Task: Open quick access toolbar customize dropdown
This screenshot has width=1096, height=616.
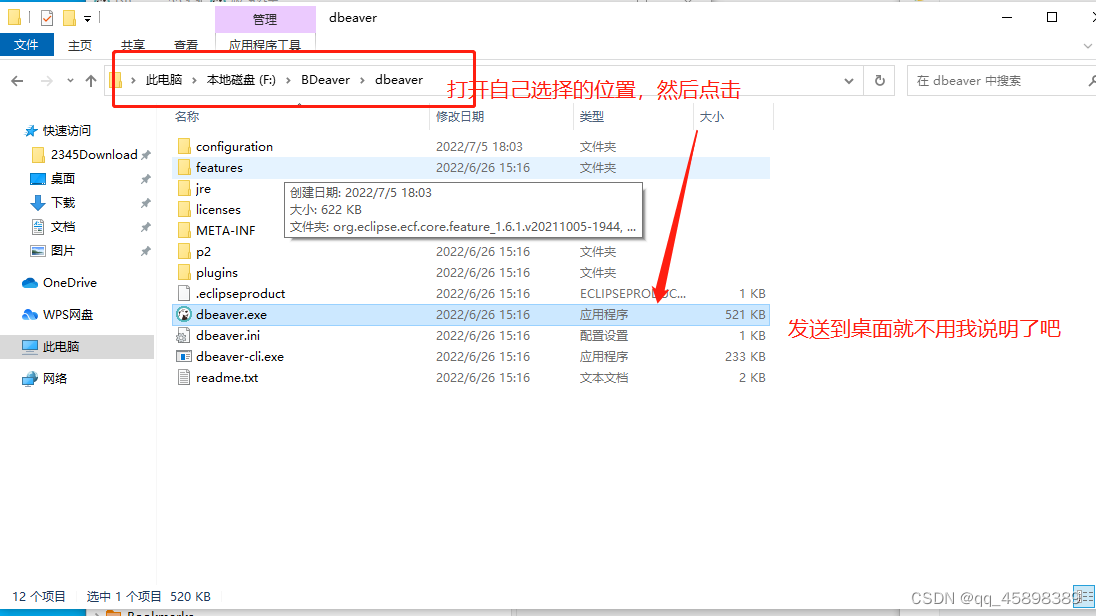Action: pyautogui.click(x=87, y=19)
